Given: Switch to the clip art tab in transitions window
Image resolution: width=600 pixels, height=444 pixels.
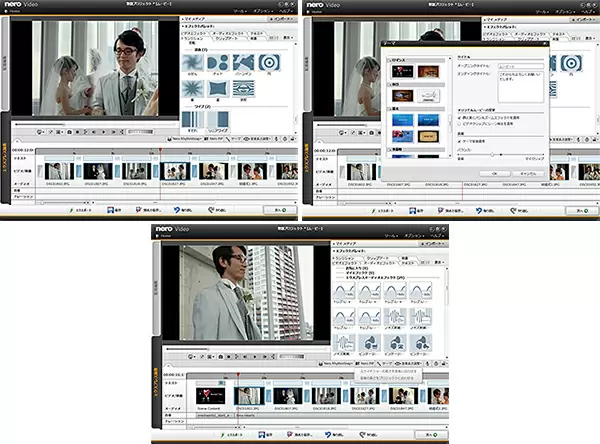Looking at the screenshot, I should [226, 38].
